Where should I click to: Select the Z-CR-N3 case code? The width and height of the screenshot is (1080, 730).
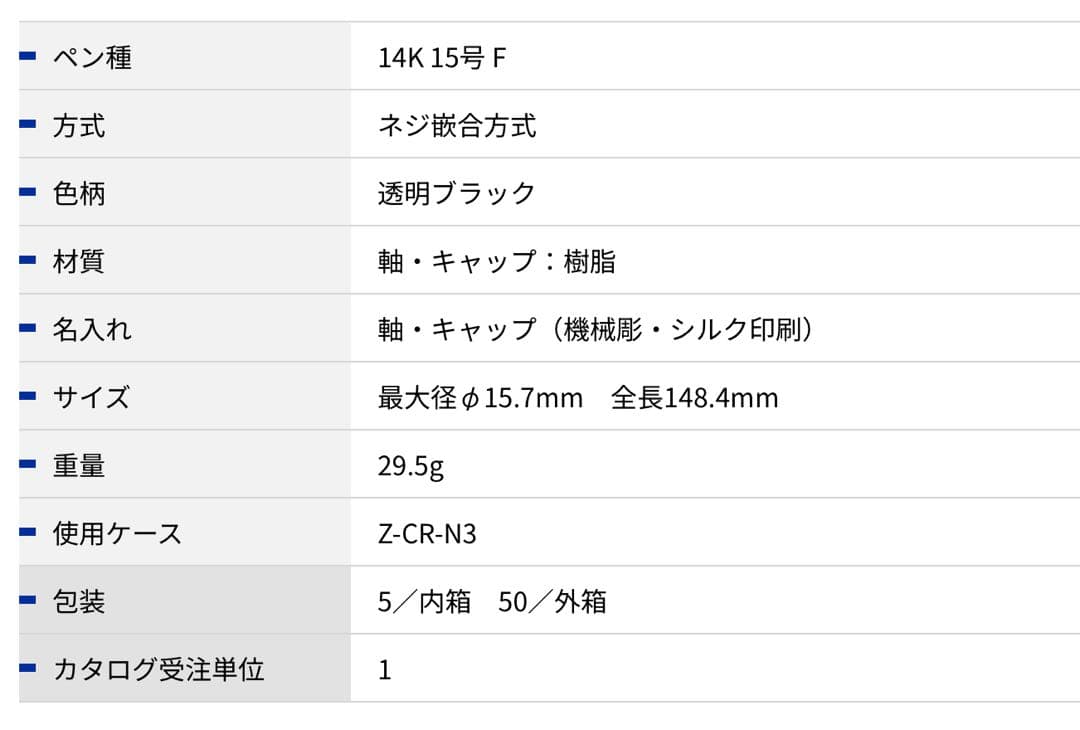coord(427,534)
